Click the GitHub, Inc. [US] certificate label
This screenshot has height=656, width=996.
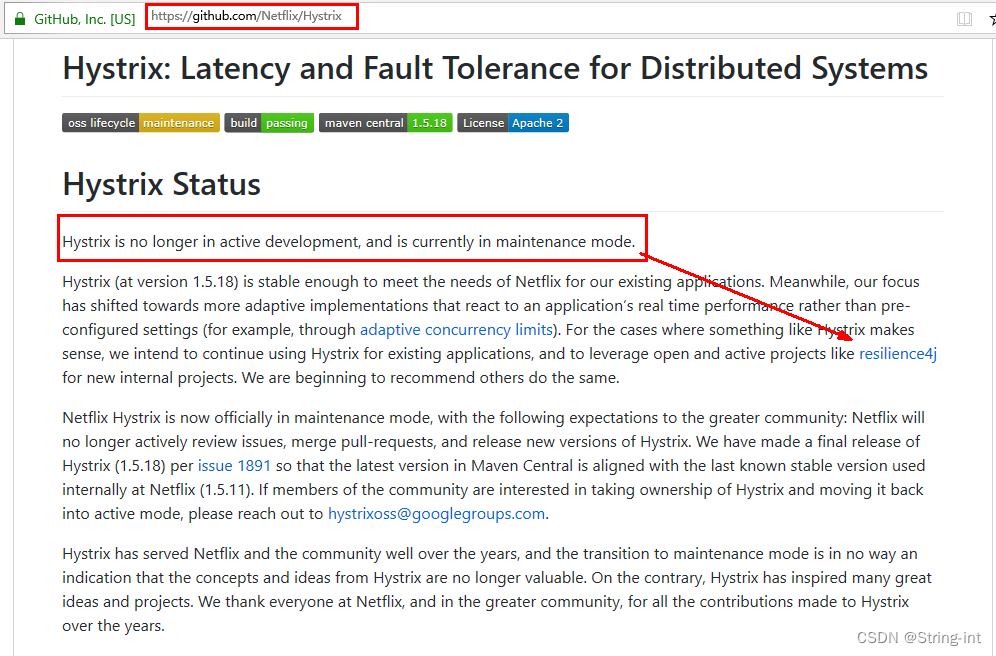coord(84,19)
